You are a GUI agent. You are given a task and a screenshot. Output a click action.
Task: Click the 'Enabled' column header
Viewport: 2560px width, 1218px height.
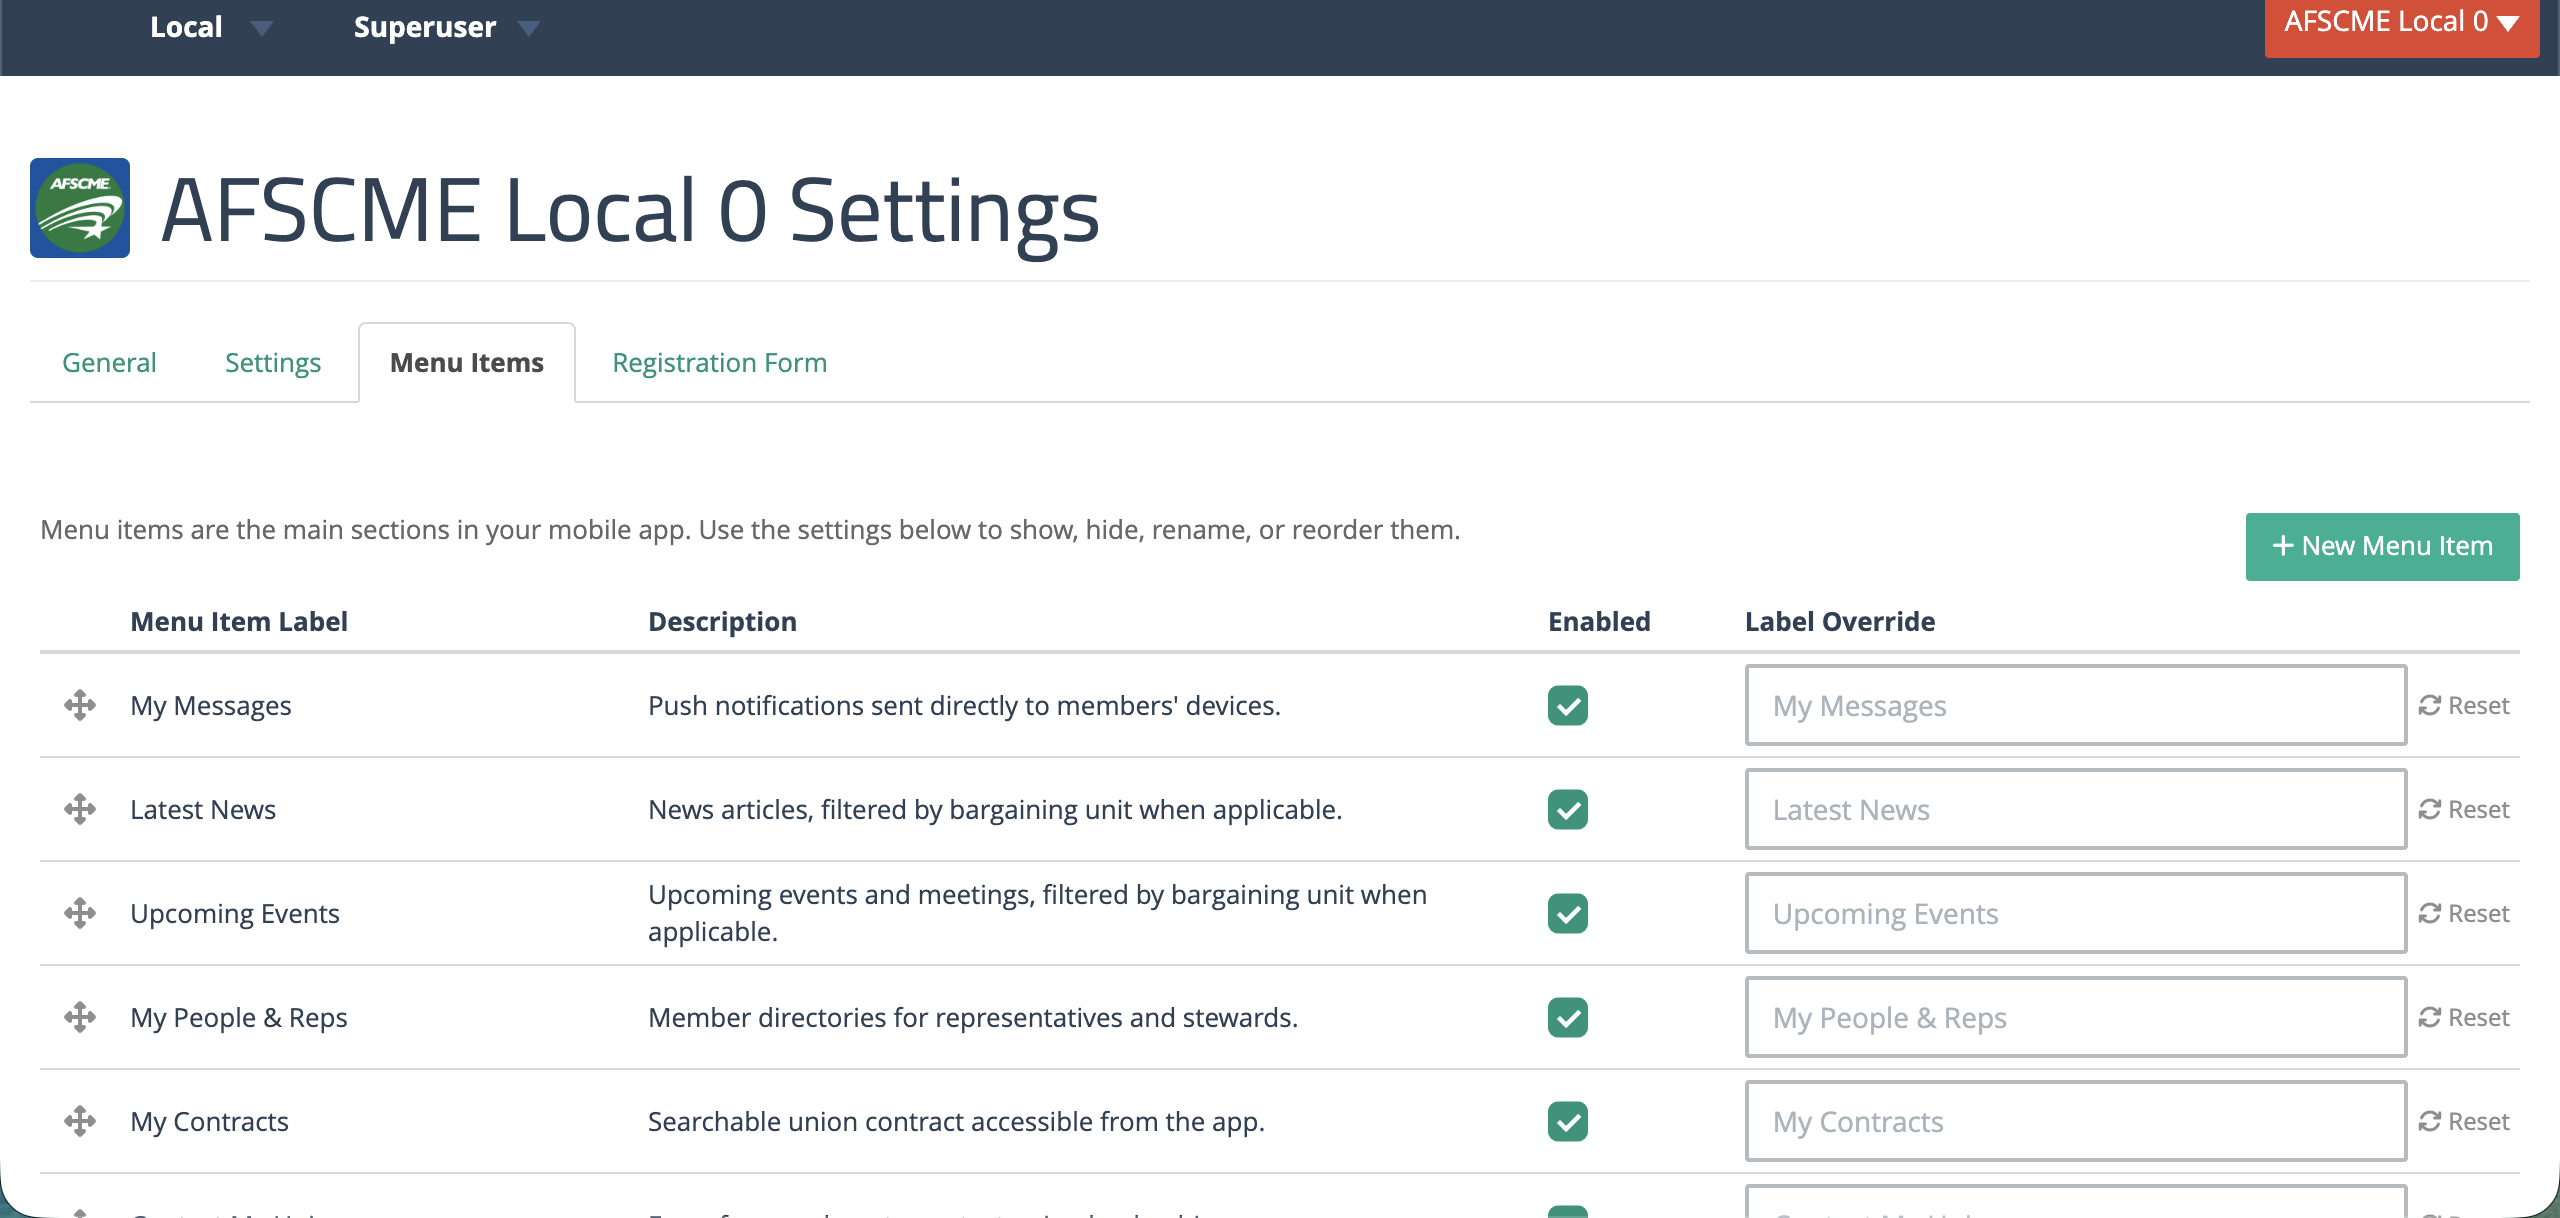[x=1599, y=621]
